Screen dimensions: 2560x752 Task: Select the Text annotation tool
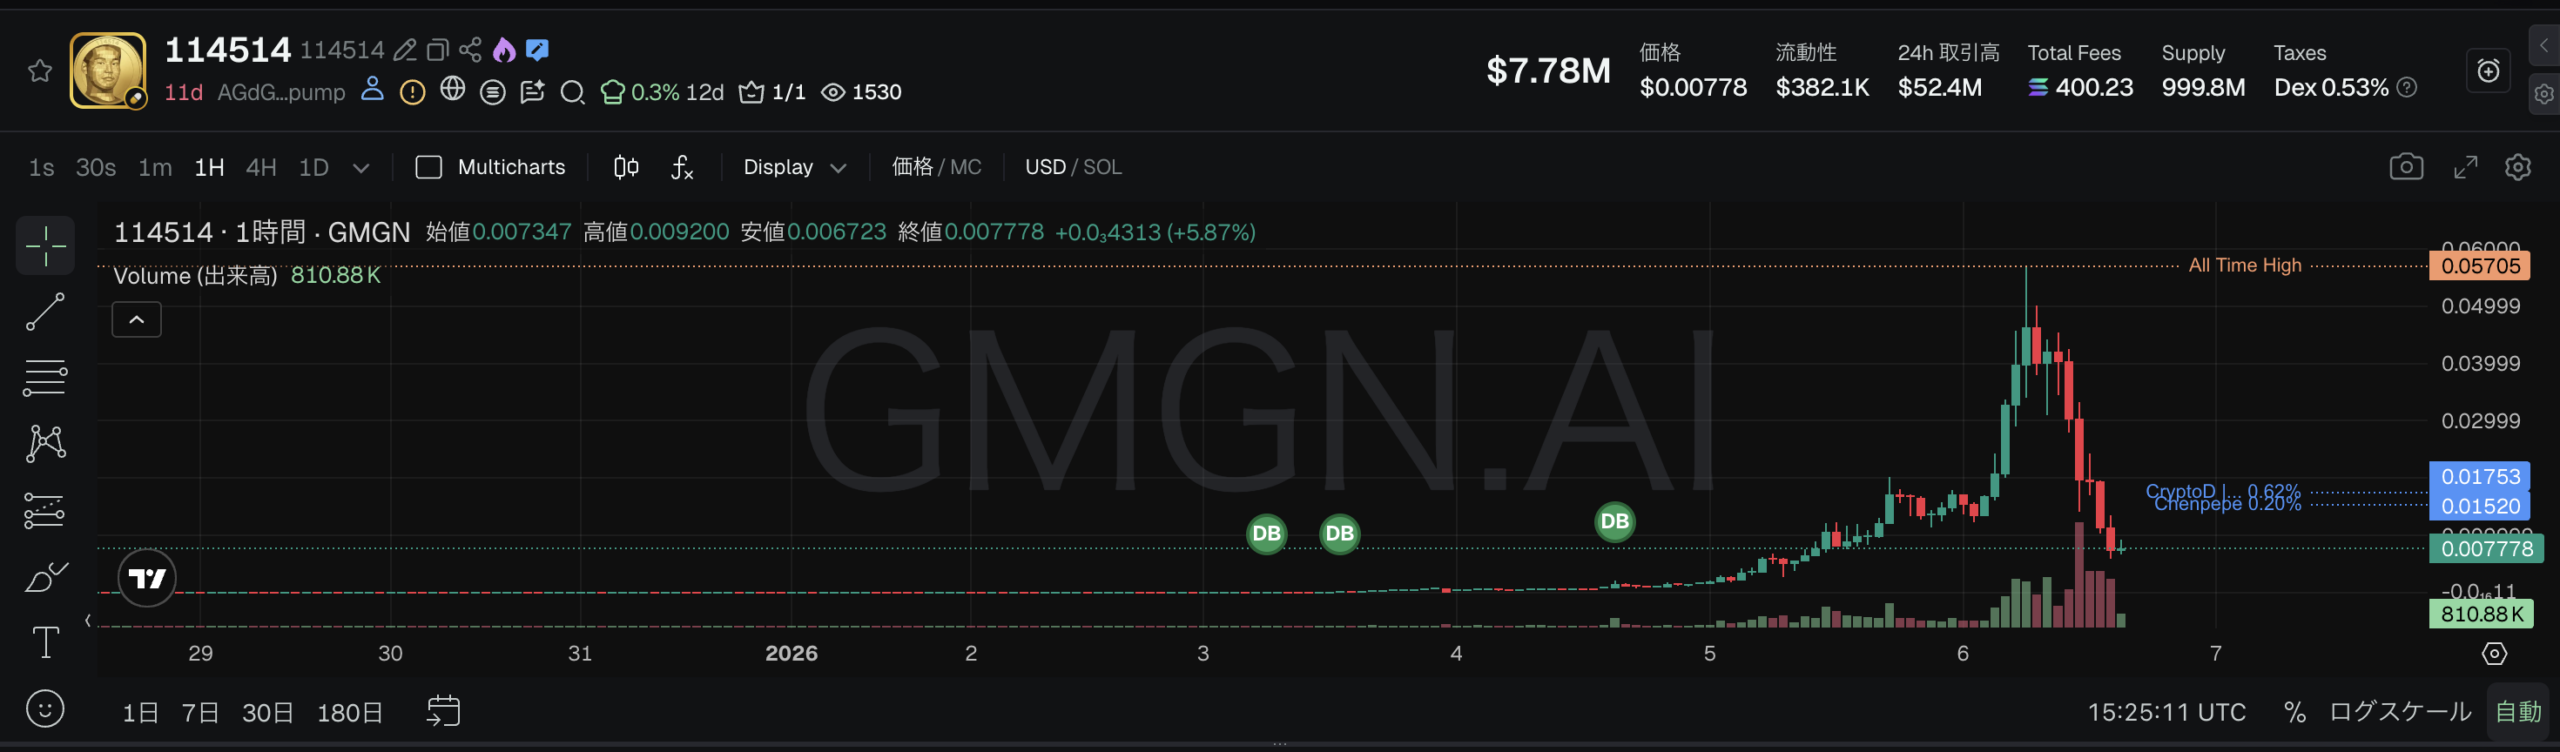coord(45,642)
